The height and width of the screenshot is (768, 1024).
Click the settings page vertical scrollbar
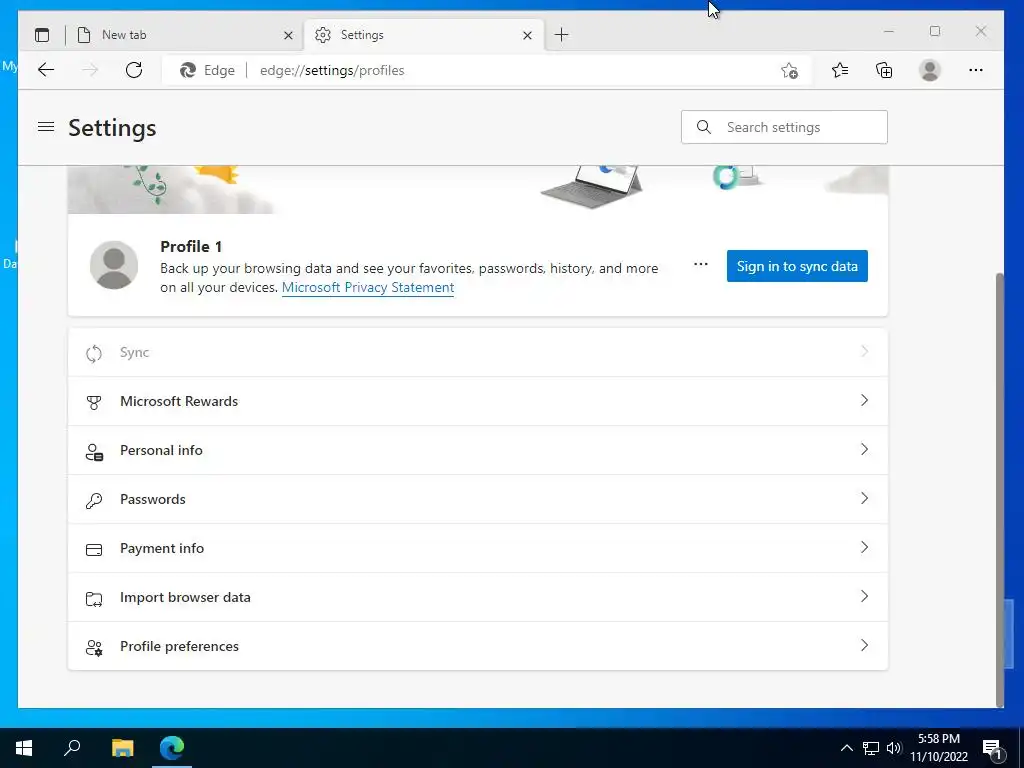pyautogui.click(x=999, y=488)
